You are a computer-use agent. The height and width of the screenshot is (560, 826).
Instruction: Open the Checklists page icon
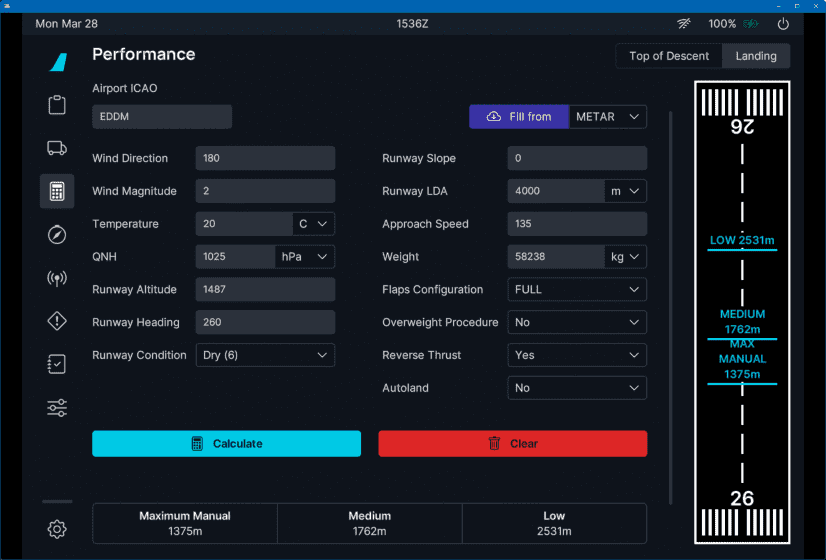(57, 364)
